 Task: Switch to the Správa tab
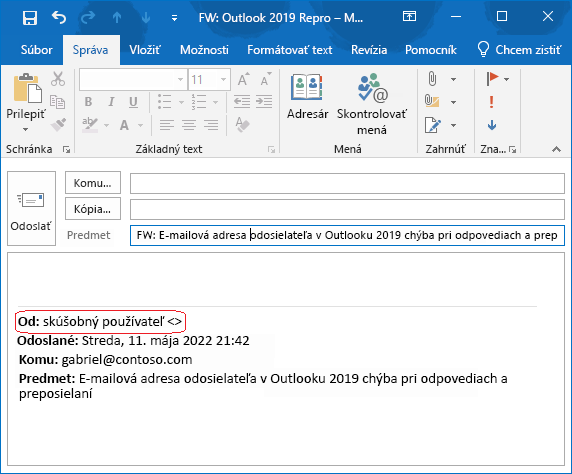(x=90, y=50)
